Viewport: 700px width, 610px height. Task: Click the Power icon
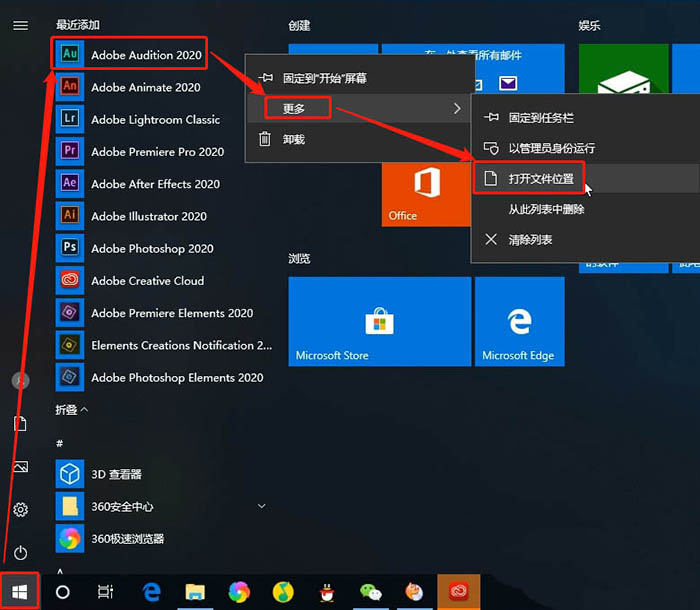point(21,553)
